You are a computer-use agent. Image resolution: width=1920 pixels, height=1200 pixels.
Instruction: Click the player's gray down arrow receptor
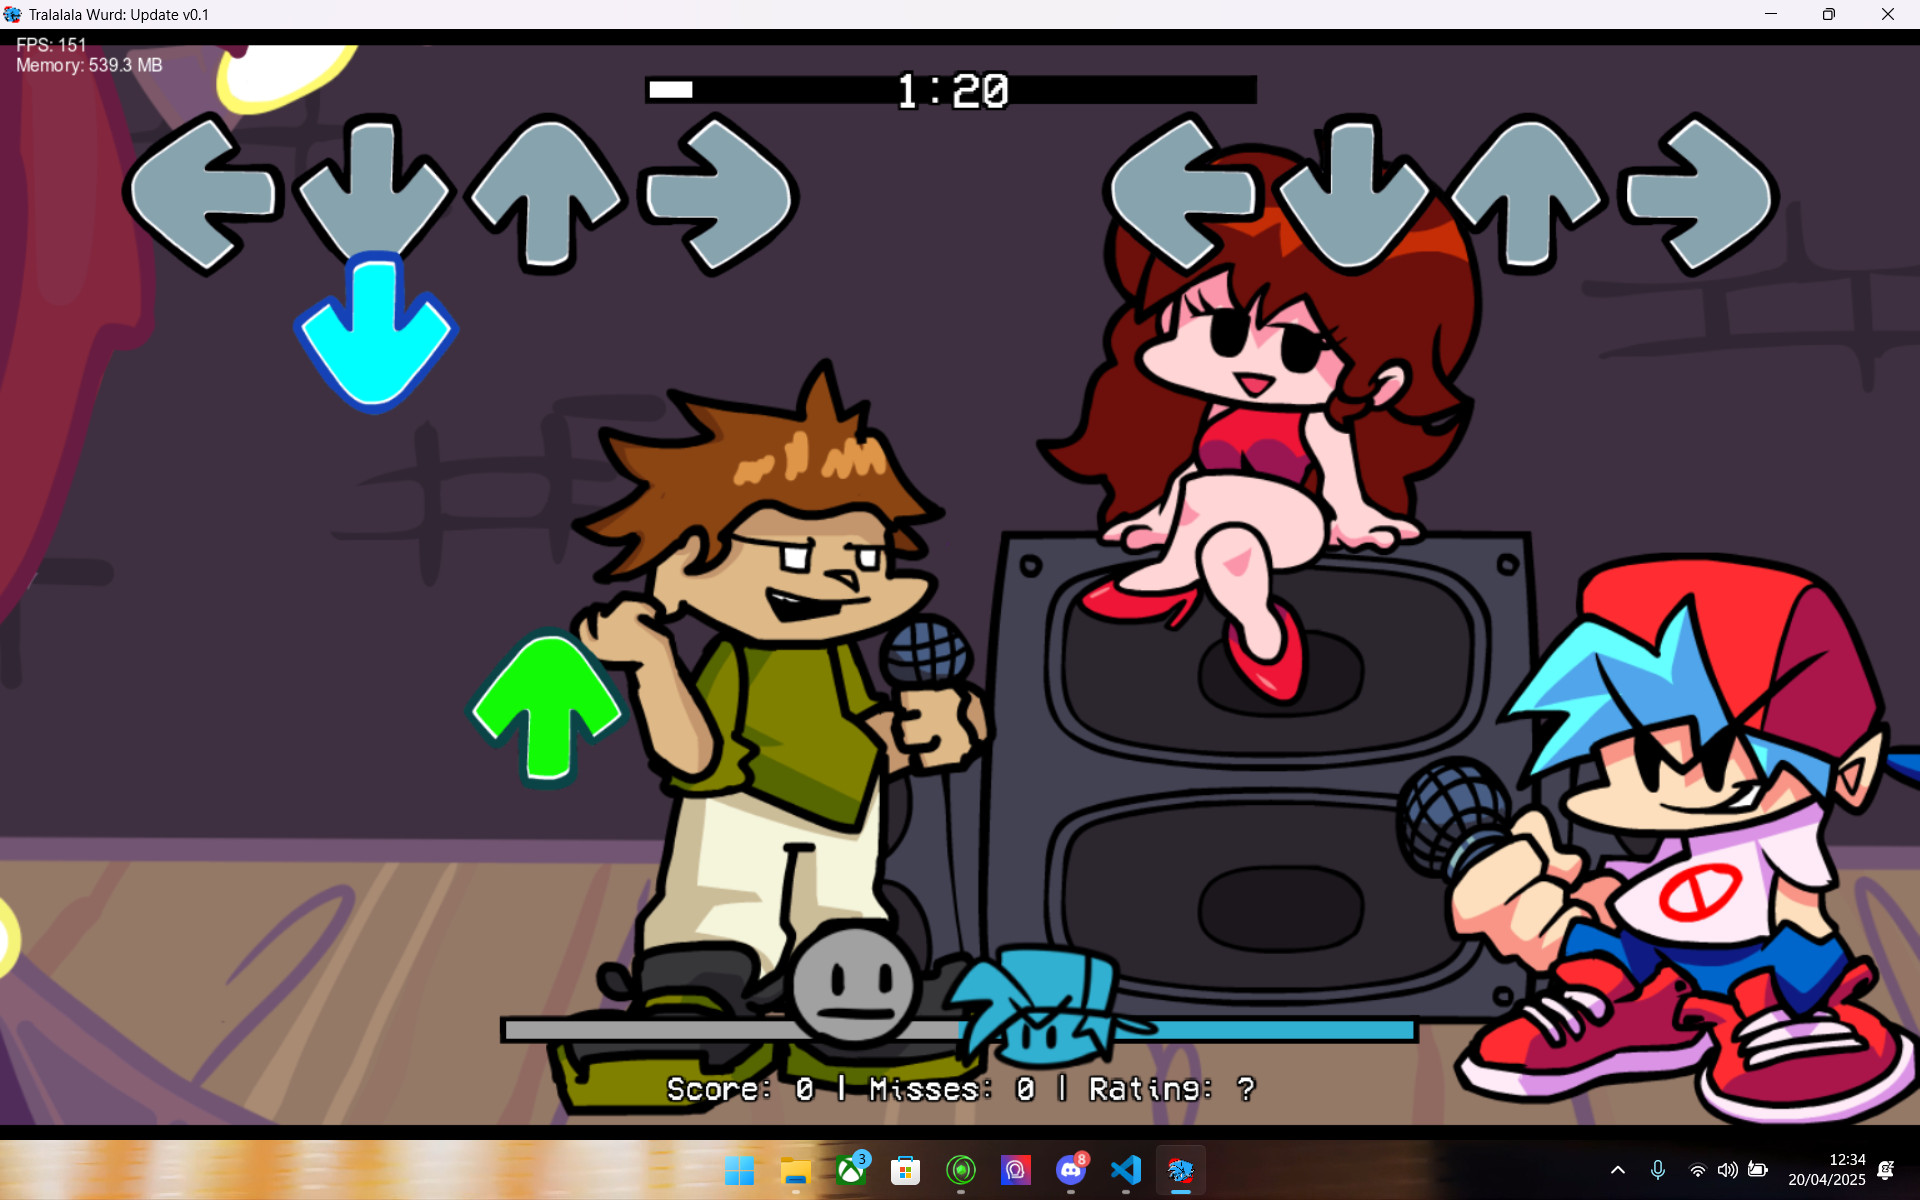[x=1355, y=194]
